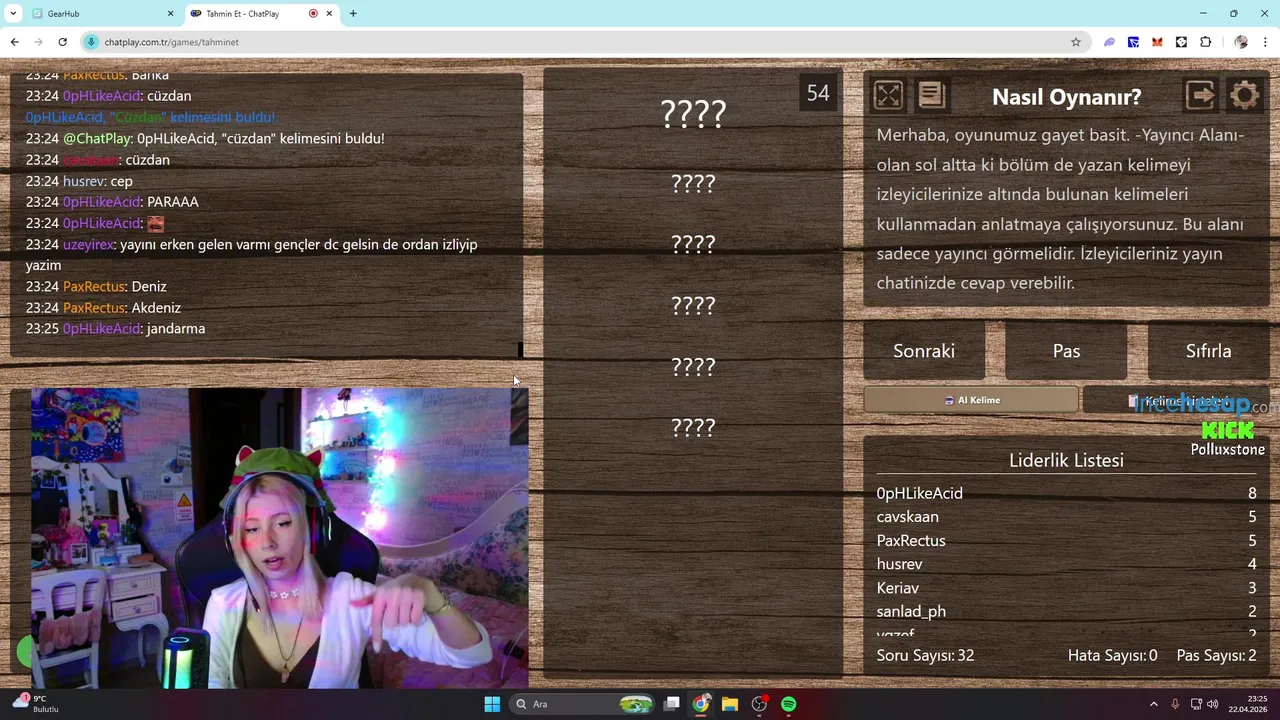Open File Explorer from the taskbar
This screenshot has height=720, width=1280.
pyautogui.click(x=730, y=704)
